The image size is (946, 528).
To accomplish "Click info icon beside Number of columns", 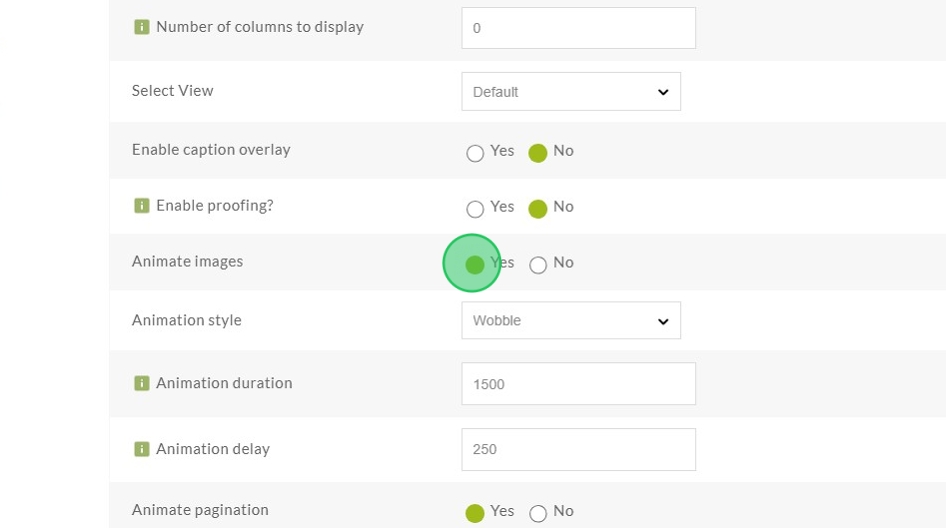I will point(142,27).
